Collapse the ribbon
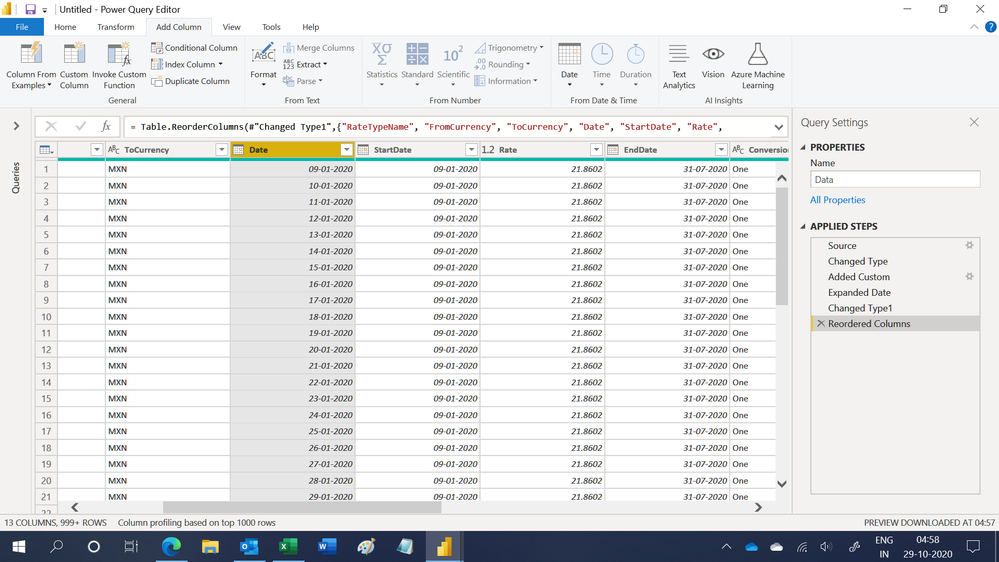This screenshot has width=999, height=562. click(x=974, y=27)
